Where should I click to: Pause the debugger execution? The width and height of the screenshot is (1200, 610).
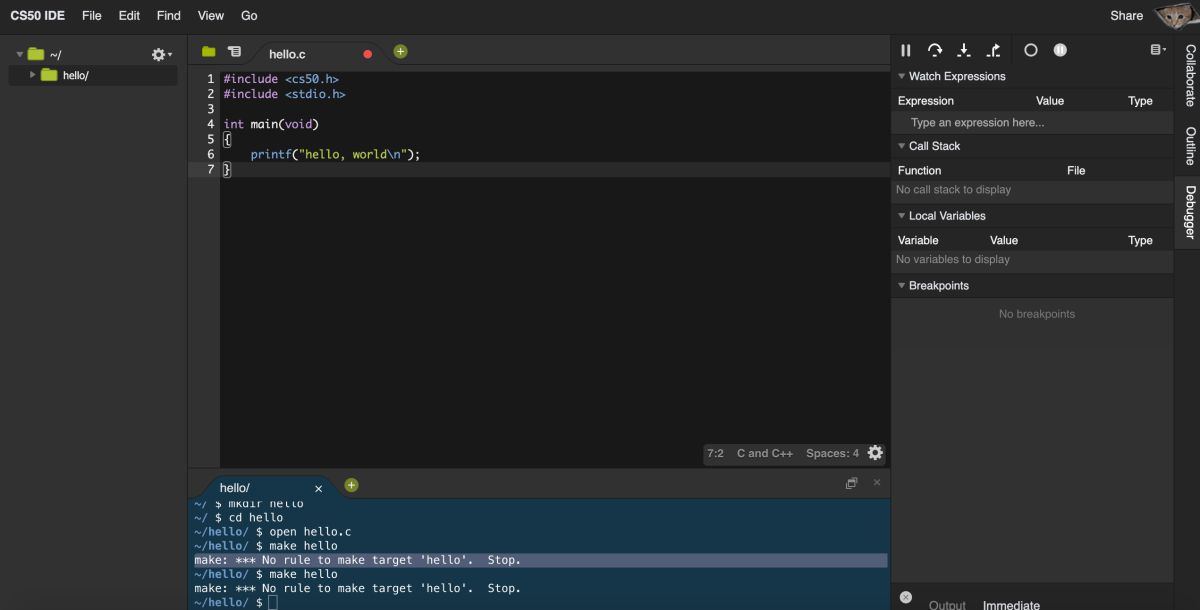tap(906, 50)
